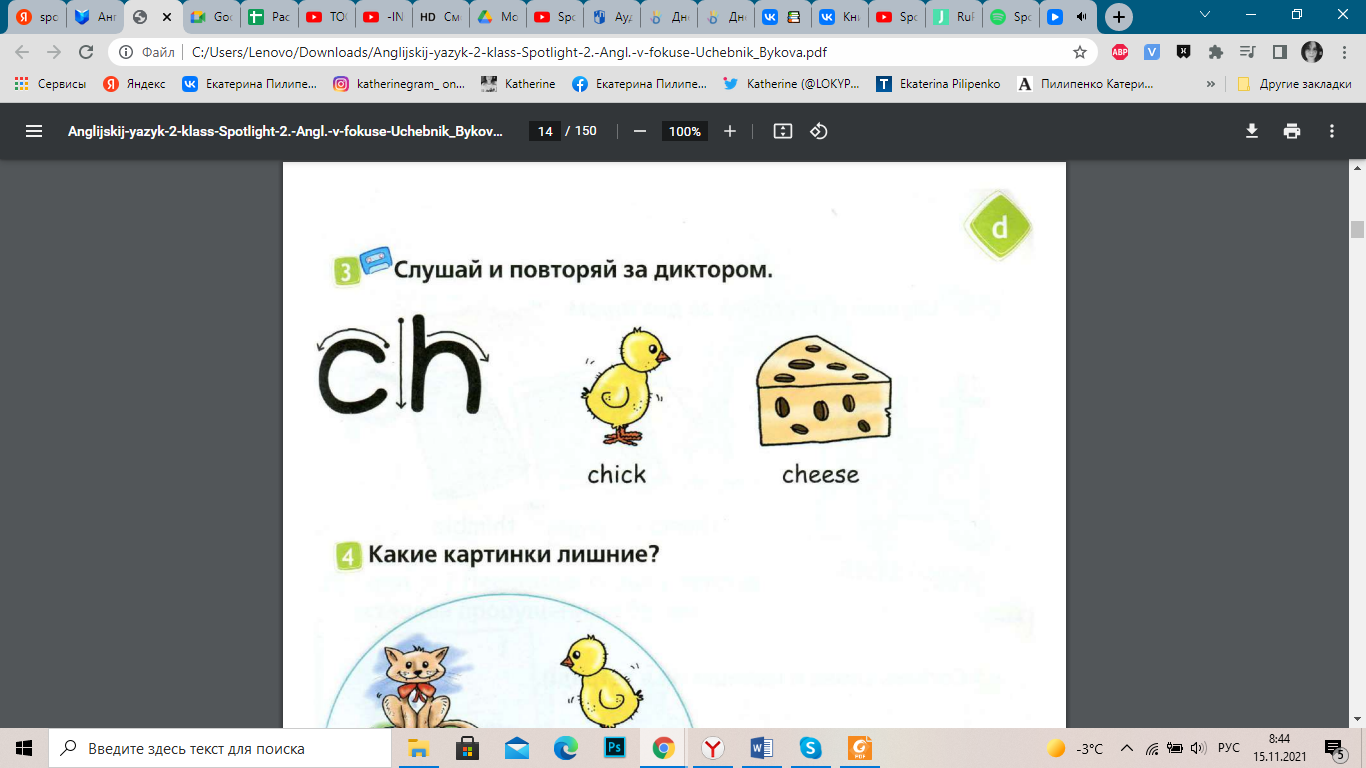Switch to the Рас tab

point(270,17)
